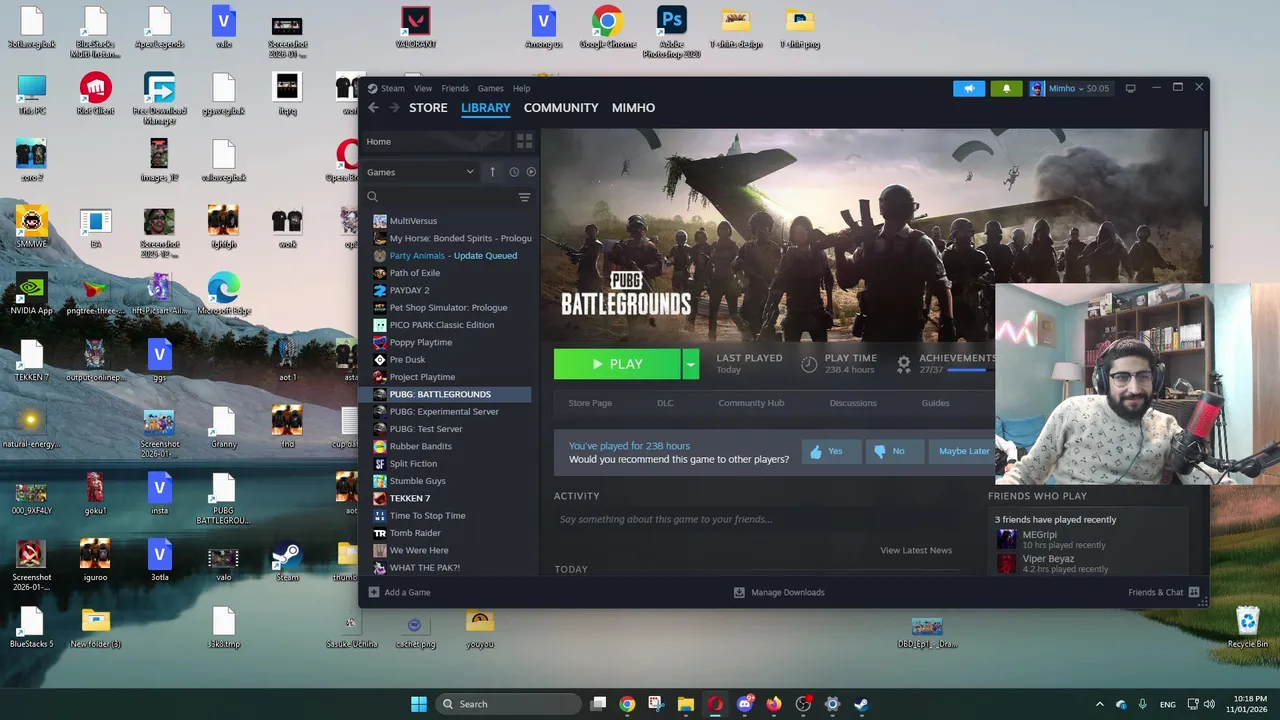This screenshot has height=720, width=1280.
Task: Click the Play Time clock icon
Action: [x=809, y=364]
